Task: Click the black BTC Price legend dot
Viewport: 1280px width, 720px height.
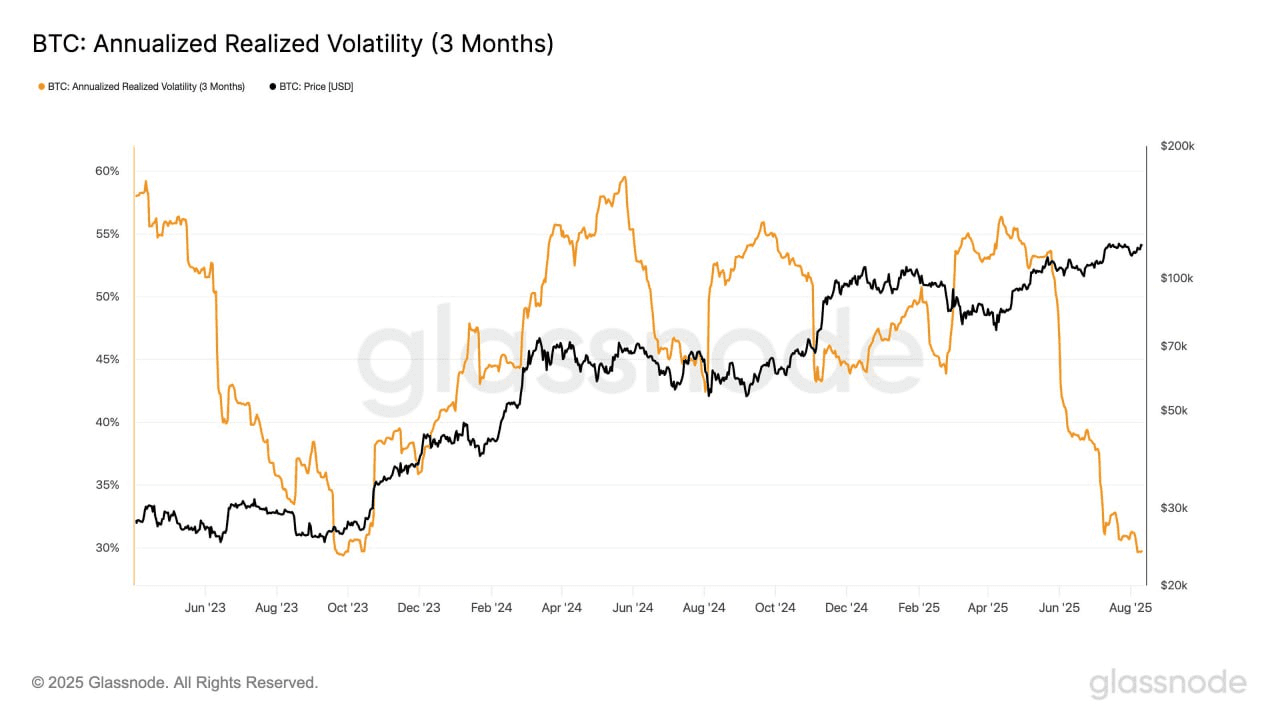Action: tap(273, 87)
